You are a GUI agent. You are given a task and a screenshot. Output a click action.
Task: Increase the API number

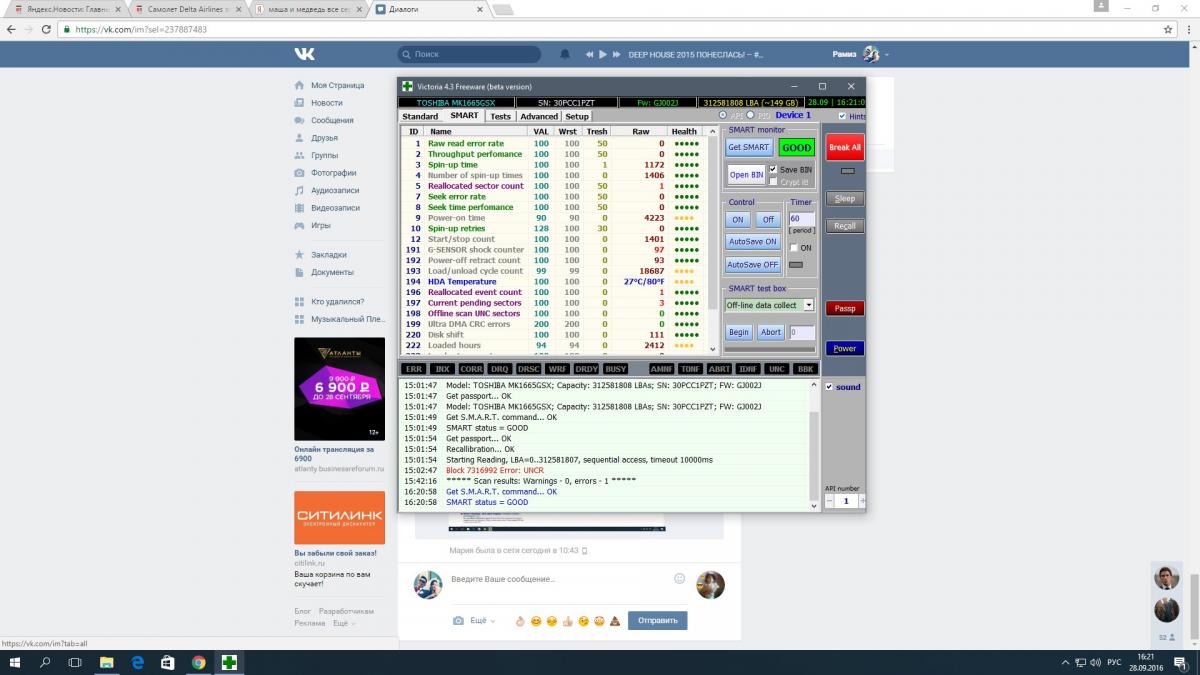pos(863,501)
